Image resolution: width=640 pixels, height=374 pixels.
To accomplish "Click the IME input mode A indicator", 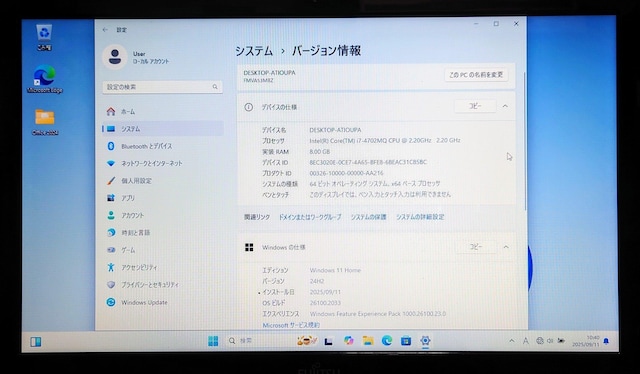I will point(526,341).
